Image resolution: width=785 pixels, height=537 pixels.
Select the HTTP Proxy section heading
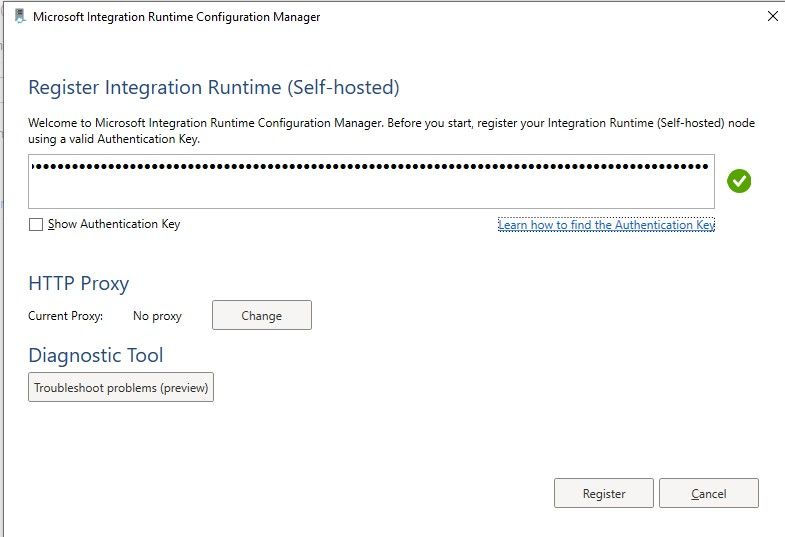pos(79,284)
